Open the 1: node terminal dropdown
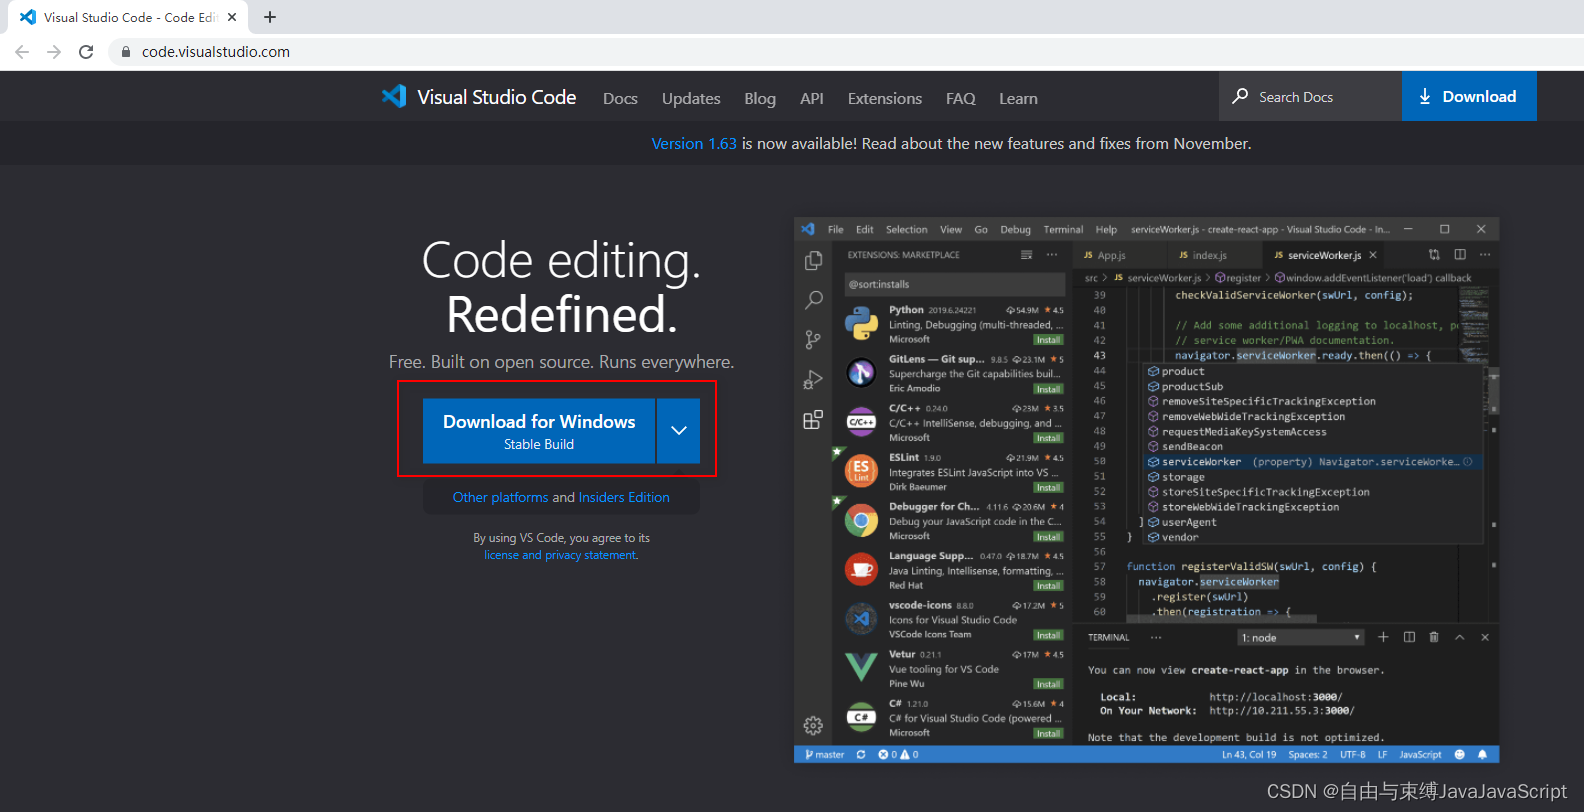The image size is (1584, 812). [1301, 638]
